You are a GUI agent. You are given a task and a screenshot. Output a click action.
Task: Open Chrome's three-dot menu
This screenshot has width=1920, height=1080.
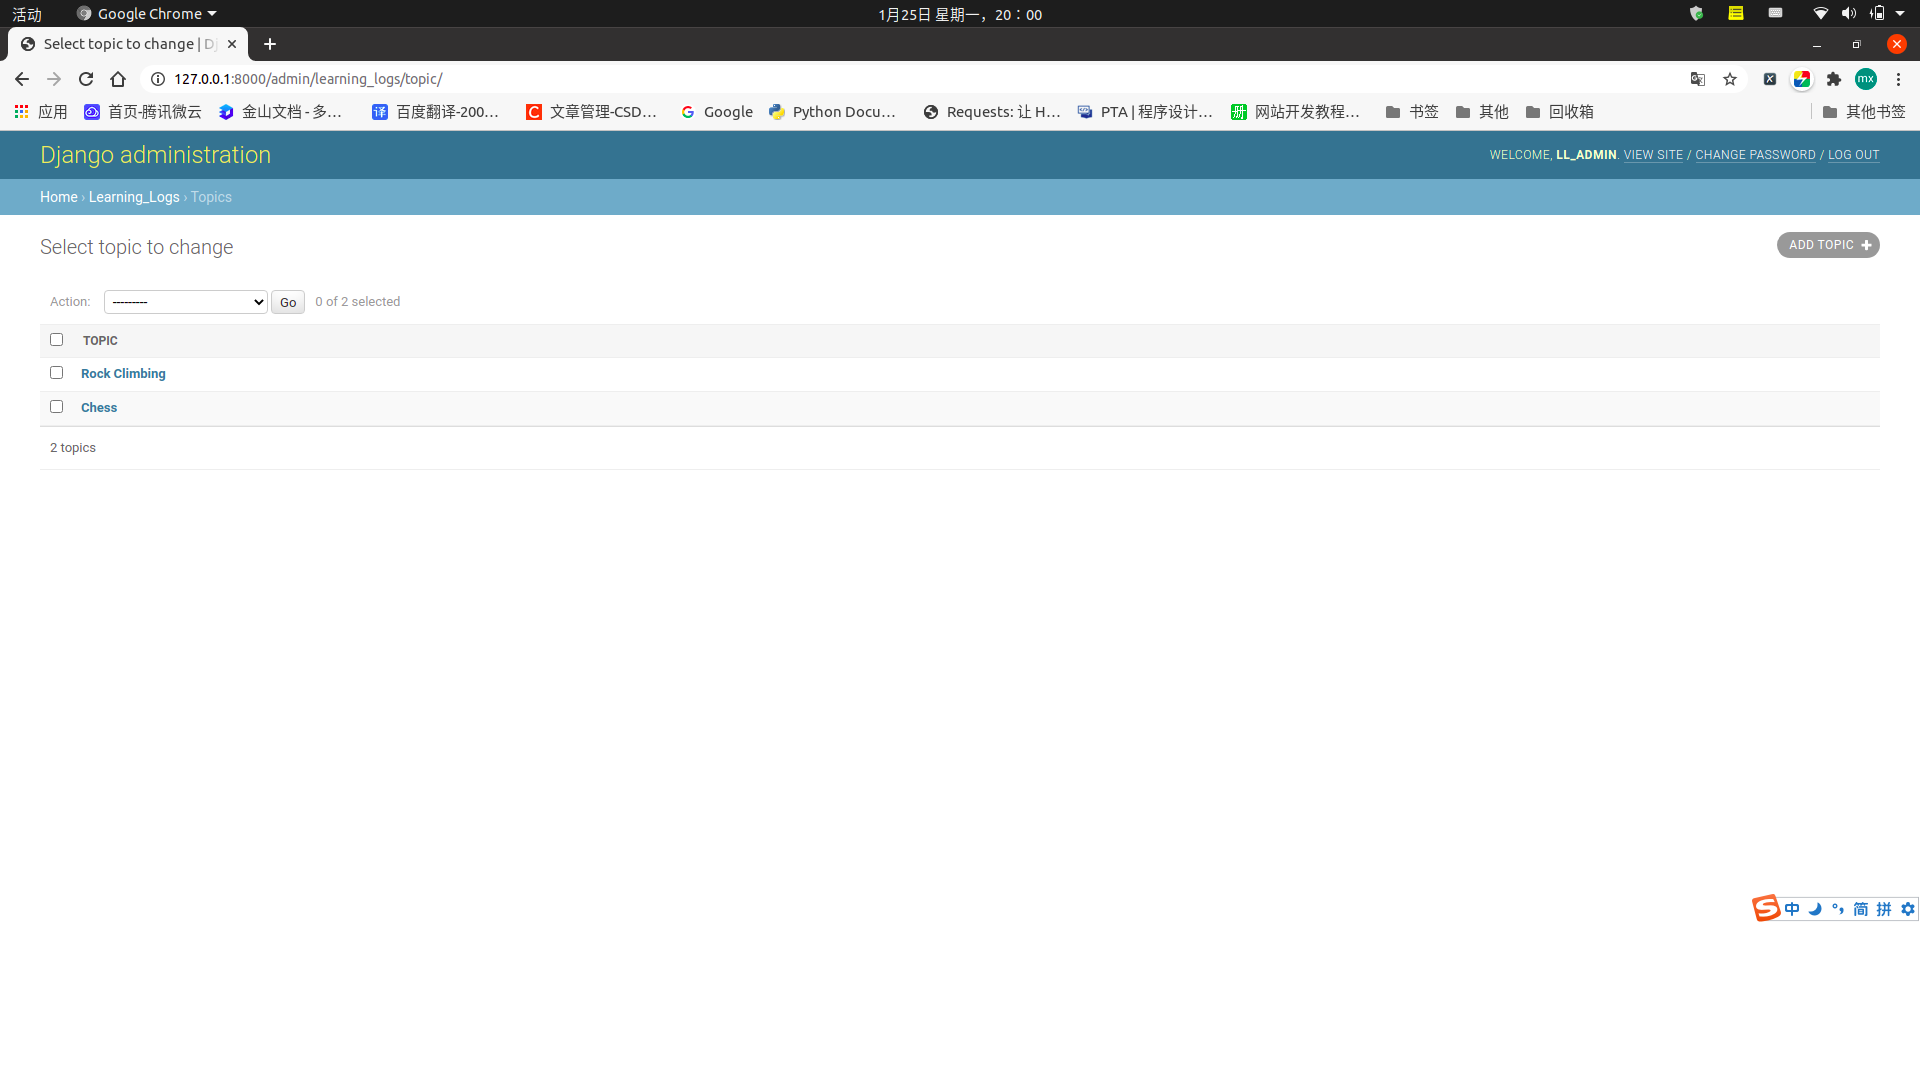pos(1897,79)
